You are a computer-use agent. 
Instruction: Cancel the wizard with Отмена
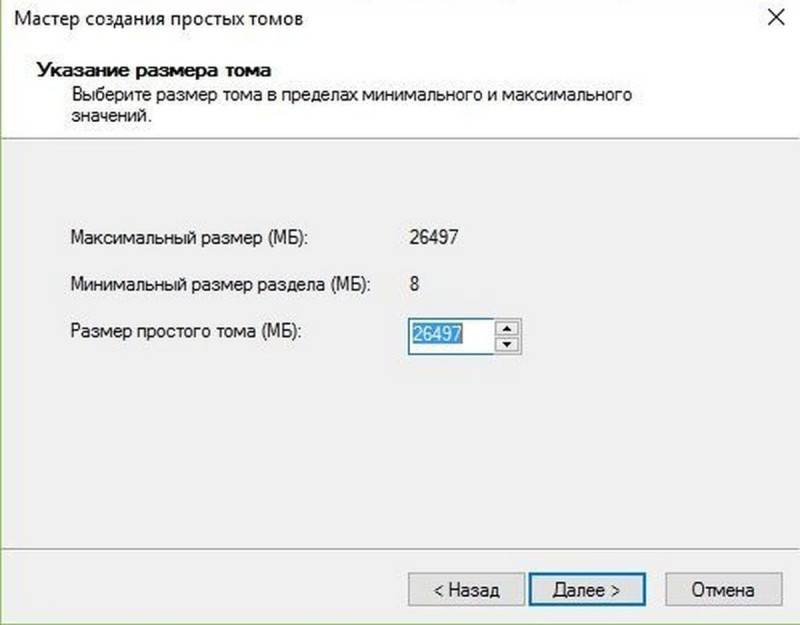coord(723,589)
